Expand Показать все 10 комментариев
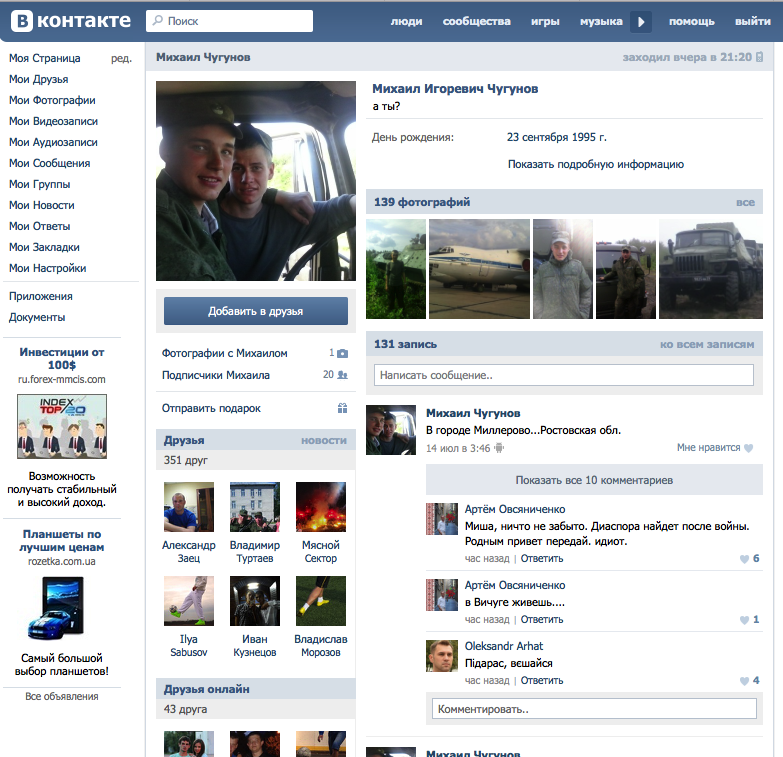 (x=593, y=480)
